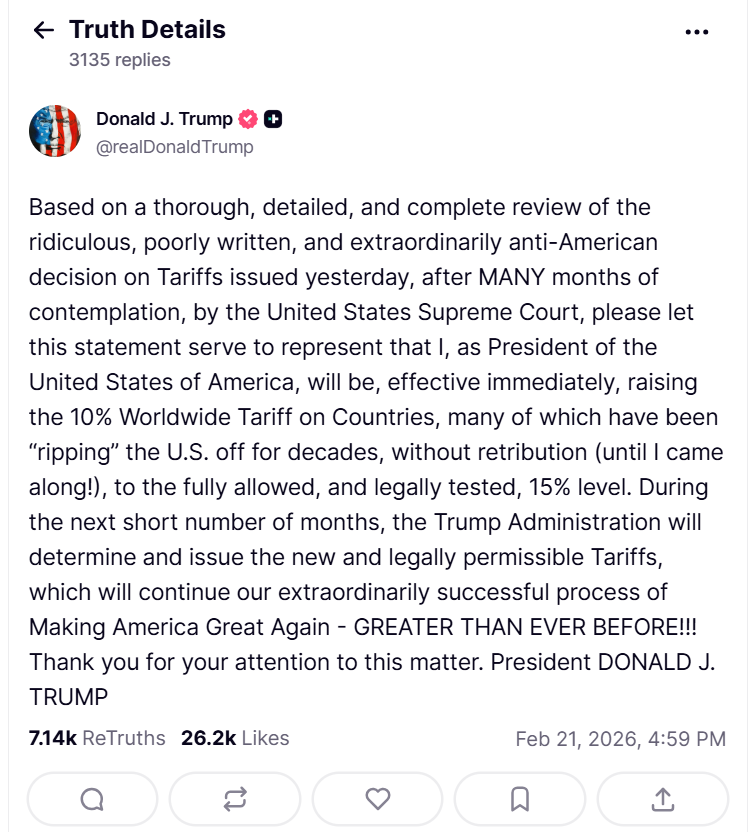Click the closing signature word "TRUMP"
752x832 pixels.
[68, 695]
